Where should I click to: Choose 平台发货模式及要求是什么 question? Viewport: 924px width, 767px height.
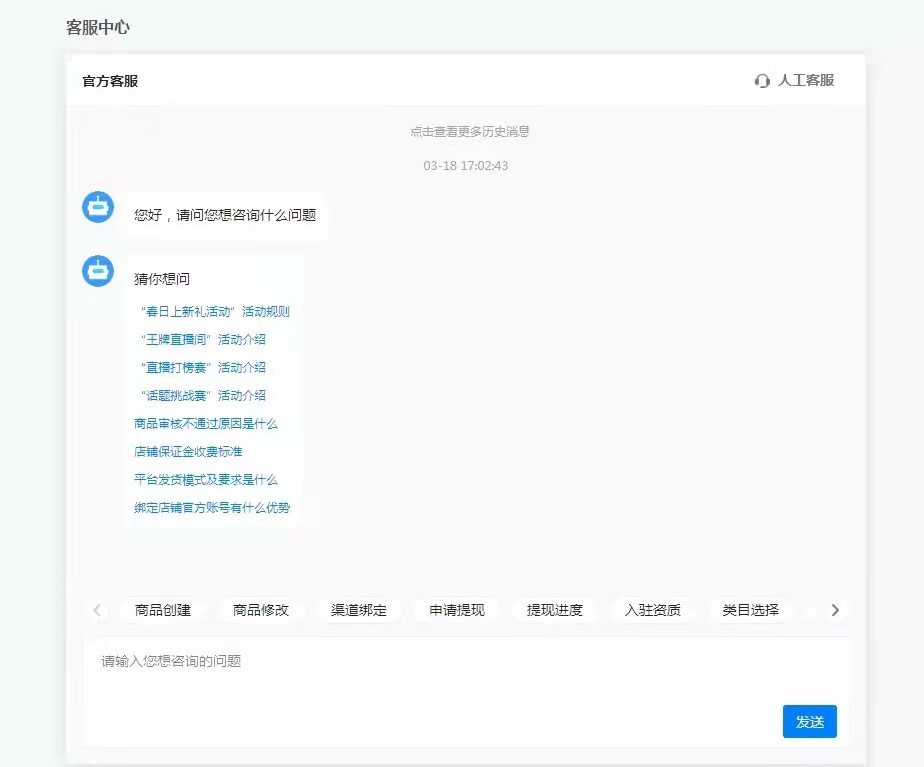206,480
